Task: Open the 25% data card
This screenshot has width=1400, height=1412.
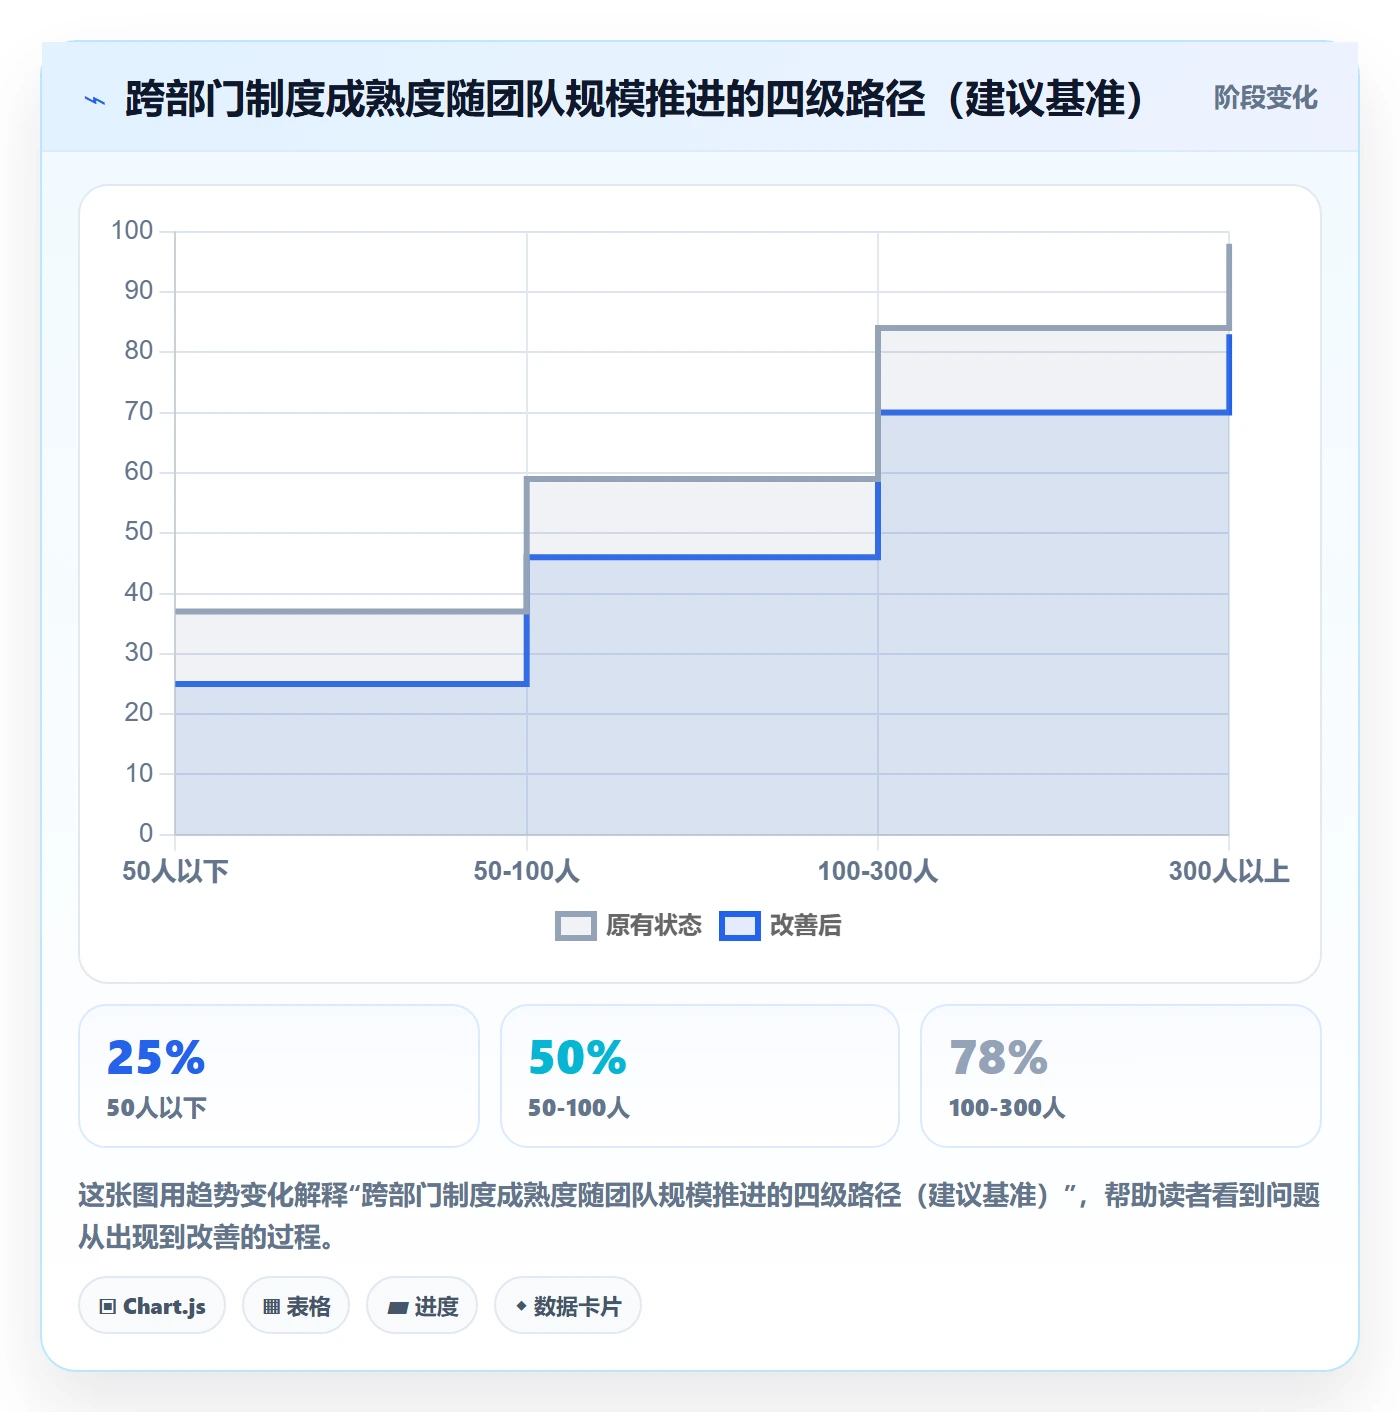Action: pyautogui.click(x=279, y=1076)
